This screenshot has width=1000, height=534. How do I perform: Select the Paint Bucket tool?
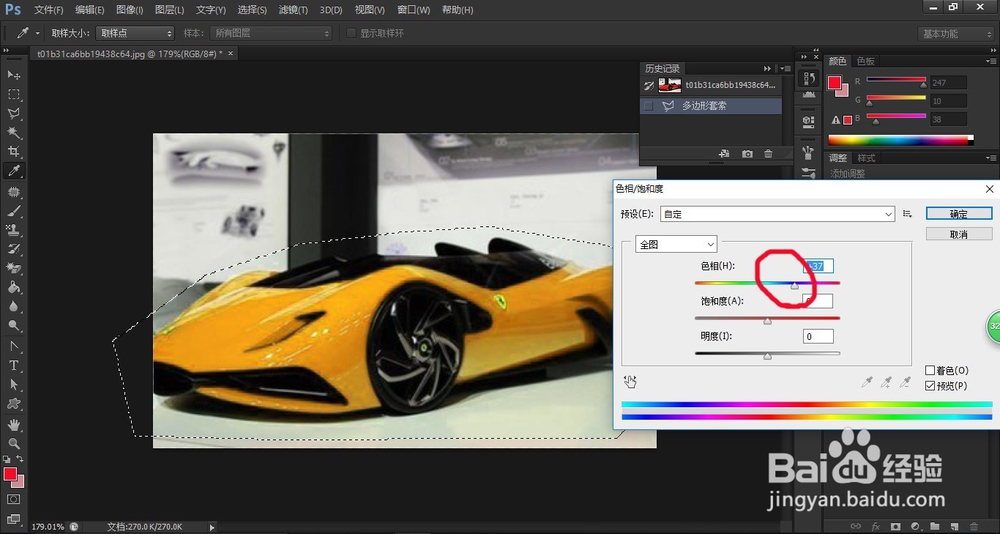pos(13,287)
